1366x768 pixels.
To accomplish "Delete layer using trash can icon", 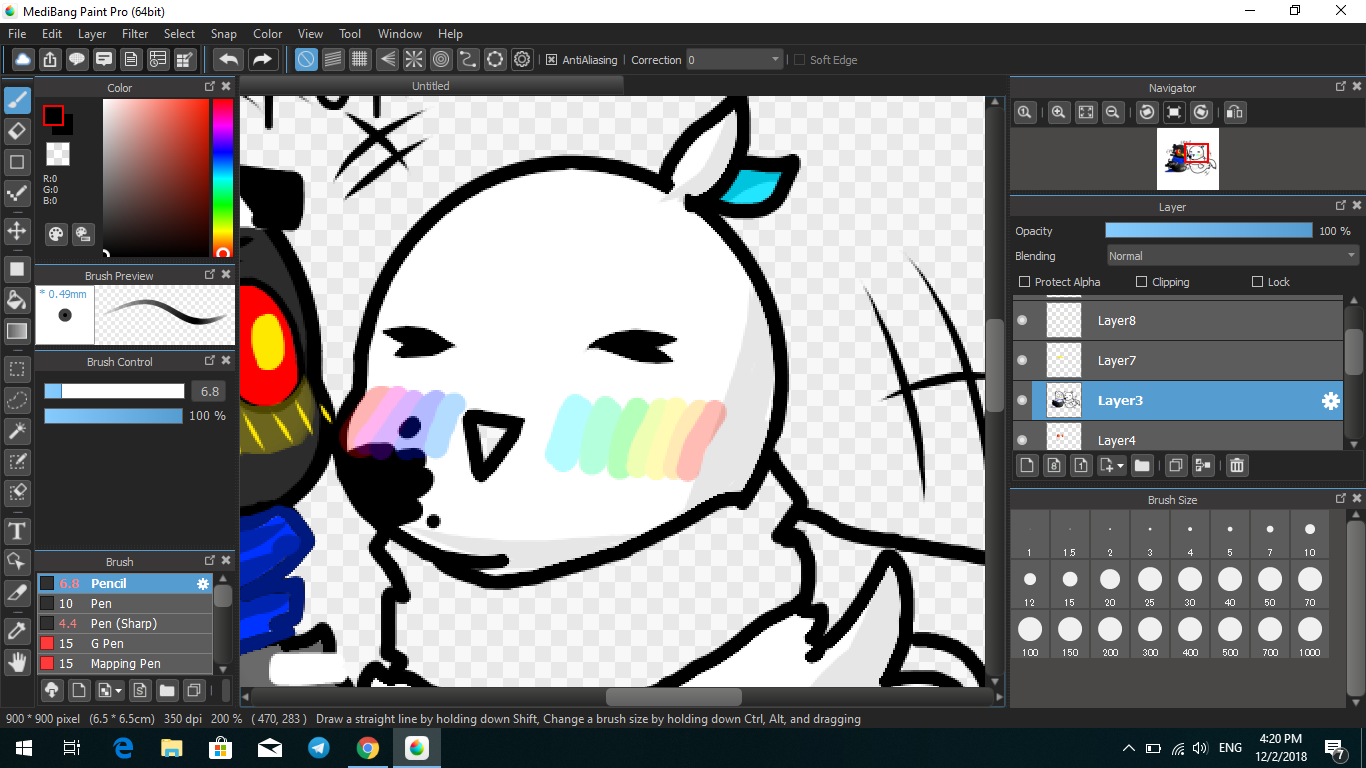I will (x=1237, y=465).
